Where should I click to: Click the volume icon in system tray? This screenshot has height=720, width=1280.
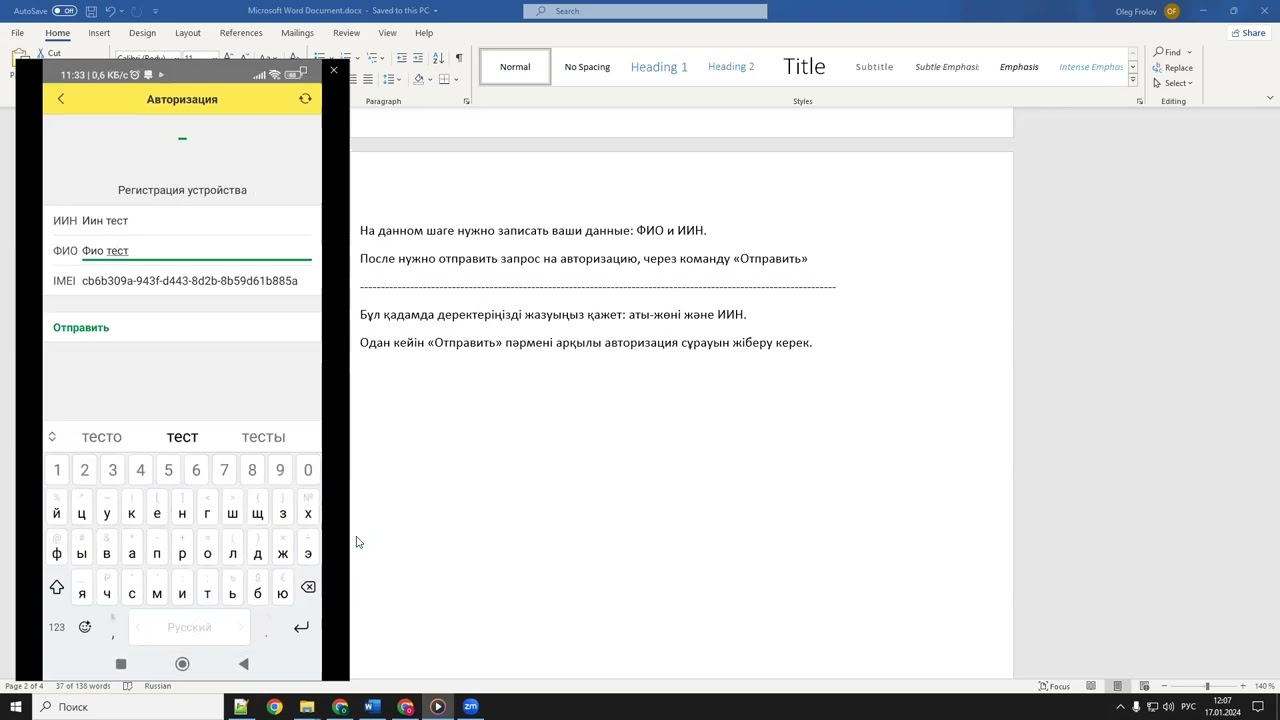click(1170, 707)
